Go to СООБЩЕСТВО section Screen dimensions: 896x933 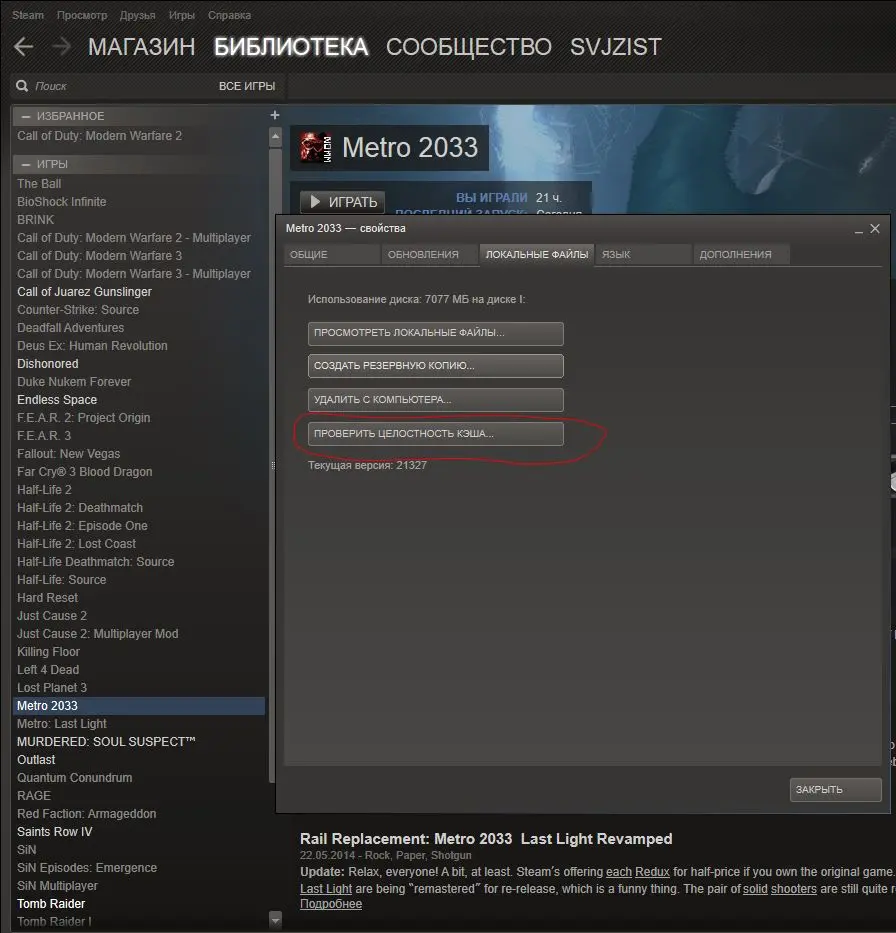pyautogui.click(x=469, y=46)
